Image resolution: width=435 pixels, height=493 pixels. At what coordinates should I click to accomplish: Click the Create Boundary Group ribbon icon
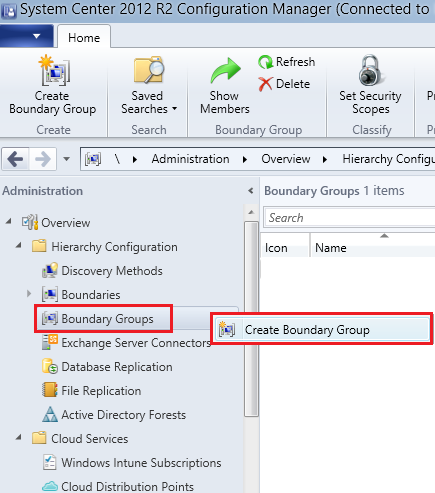point(54,70)
